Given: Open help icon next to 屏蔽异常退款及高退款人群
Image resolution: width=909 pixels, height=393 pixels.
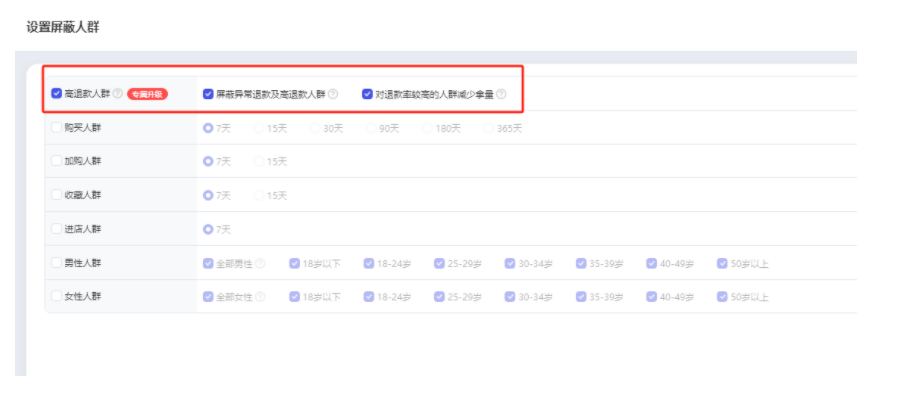Looking at the screenshot, I should 333,94.
